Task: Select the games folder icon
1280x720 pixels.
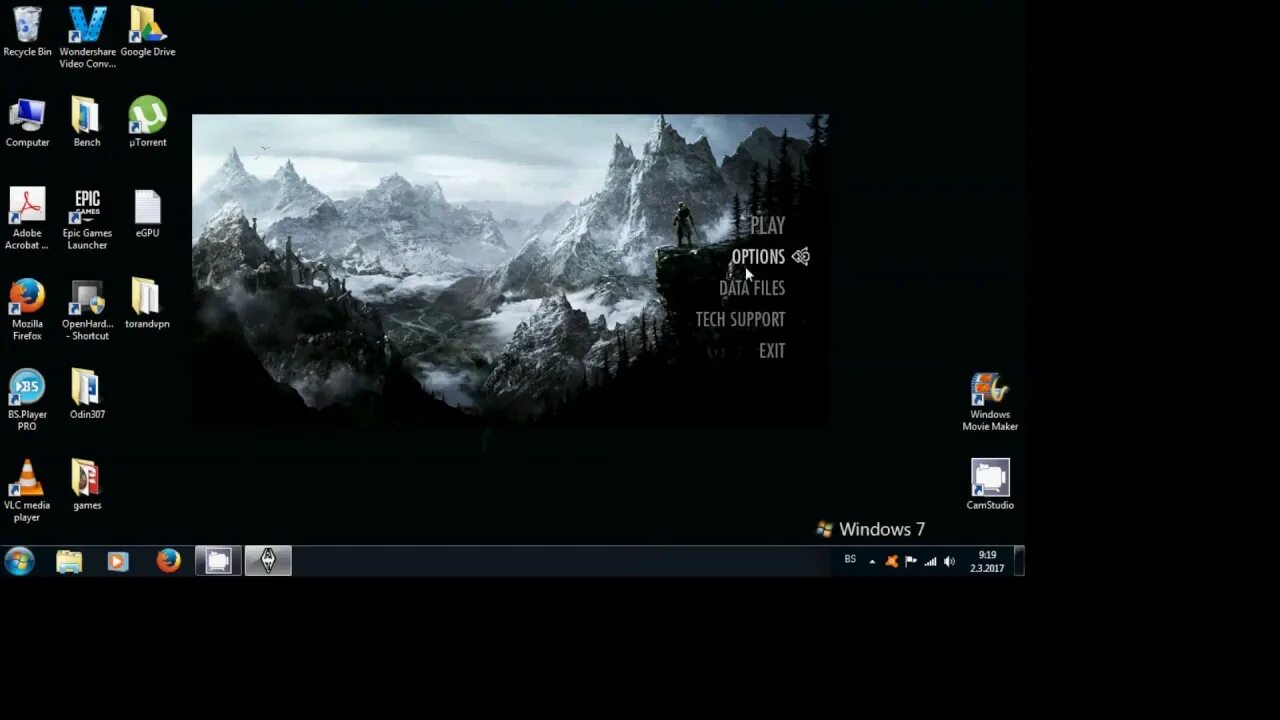Action: (x=87, y=485)
